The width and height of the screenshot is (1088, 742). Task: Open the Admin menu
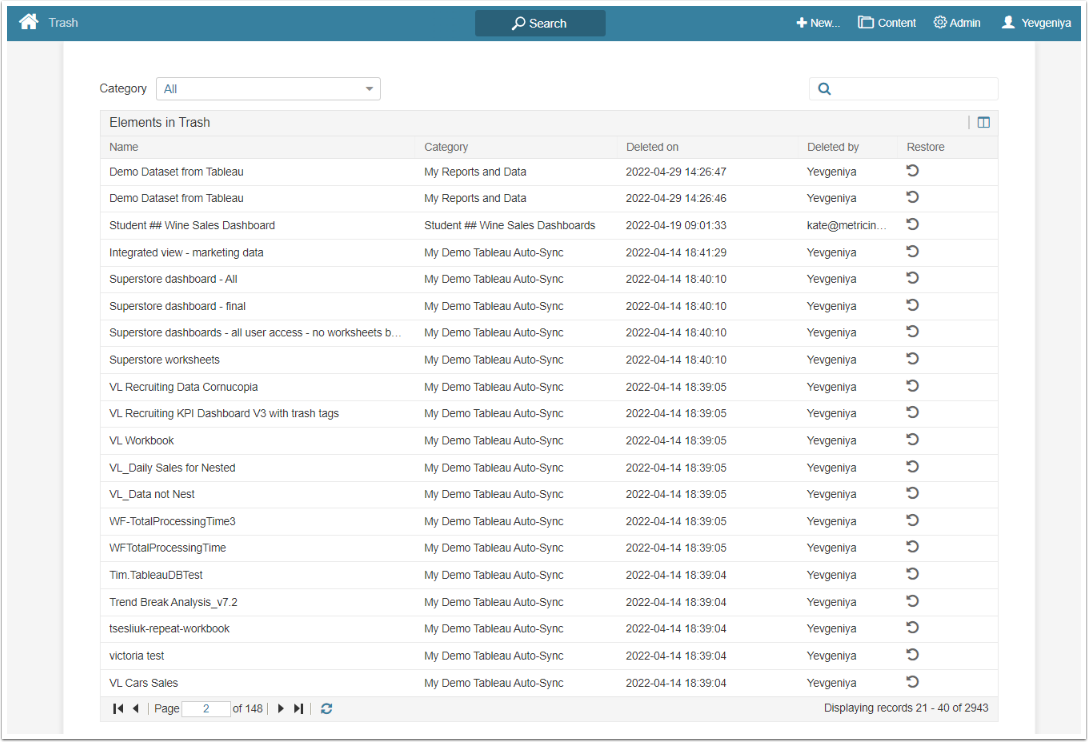point(956,23)
